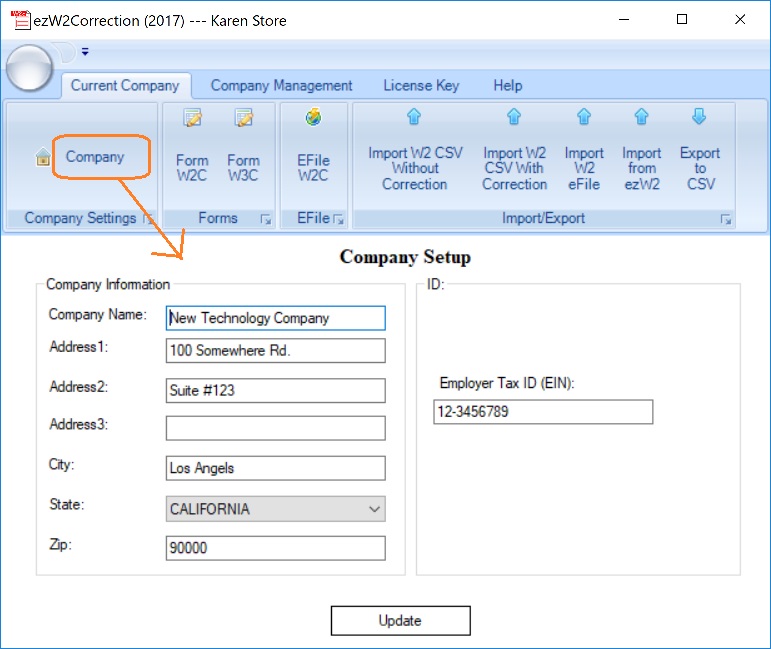This screenshot has height=649, width=771.
Task: Click the round application menu orb
Action: coord(31,68)
